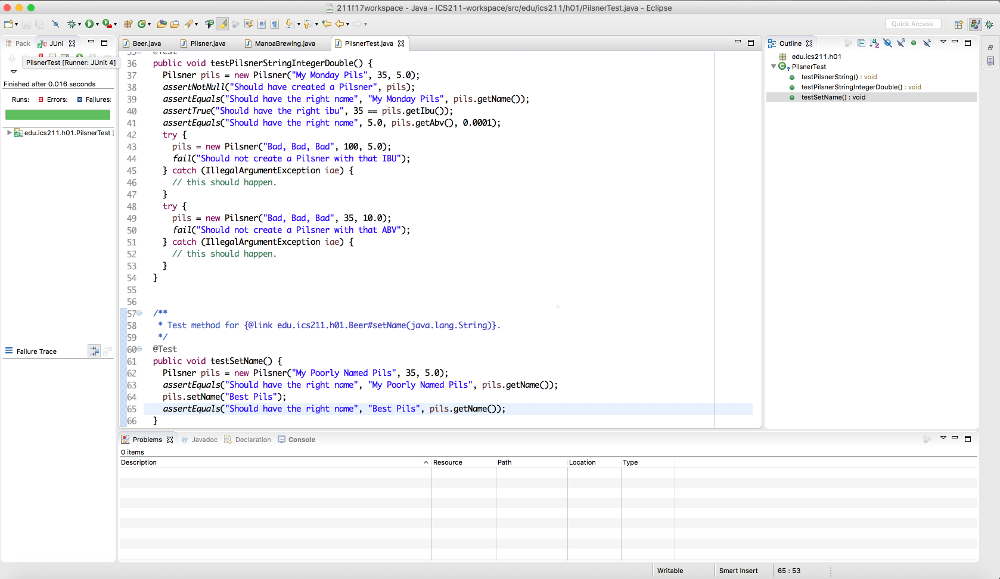Click the New file toolbar icon
The width and height of the screenshot is (1000, 579).
point(9,23)
